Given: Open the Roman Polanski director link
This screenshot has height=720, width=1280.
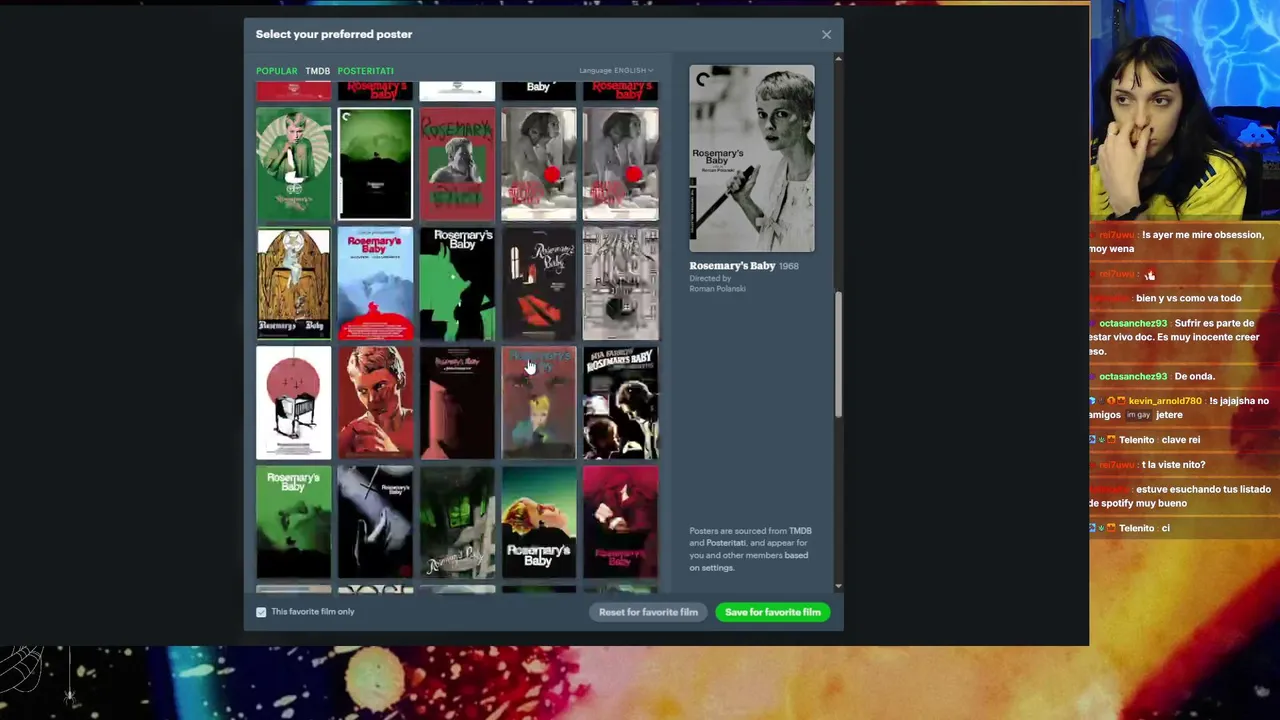Looking at the screenshot, I should (x=717, y=289).
